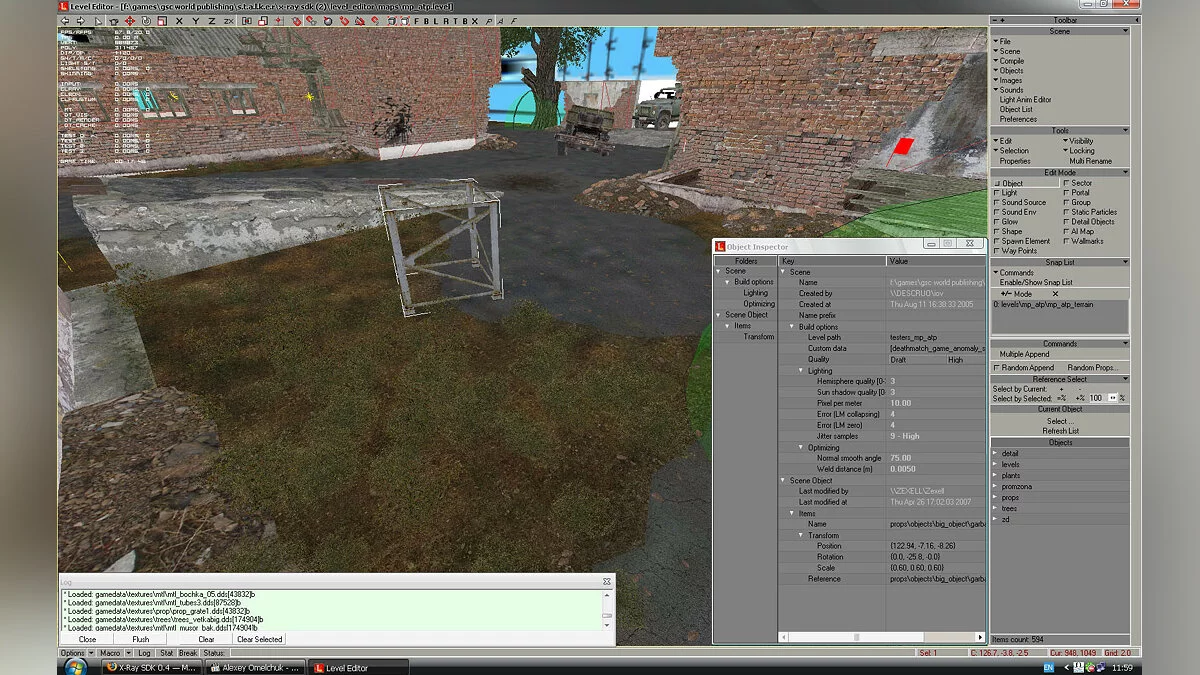
Task: Click the Log tab in status bar
Action: point(142,653)
